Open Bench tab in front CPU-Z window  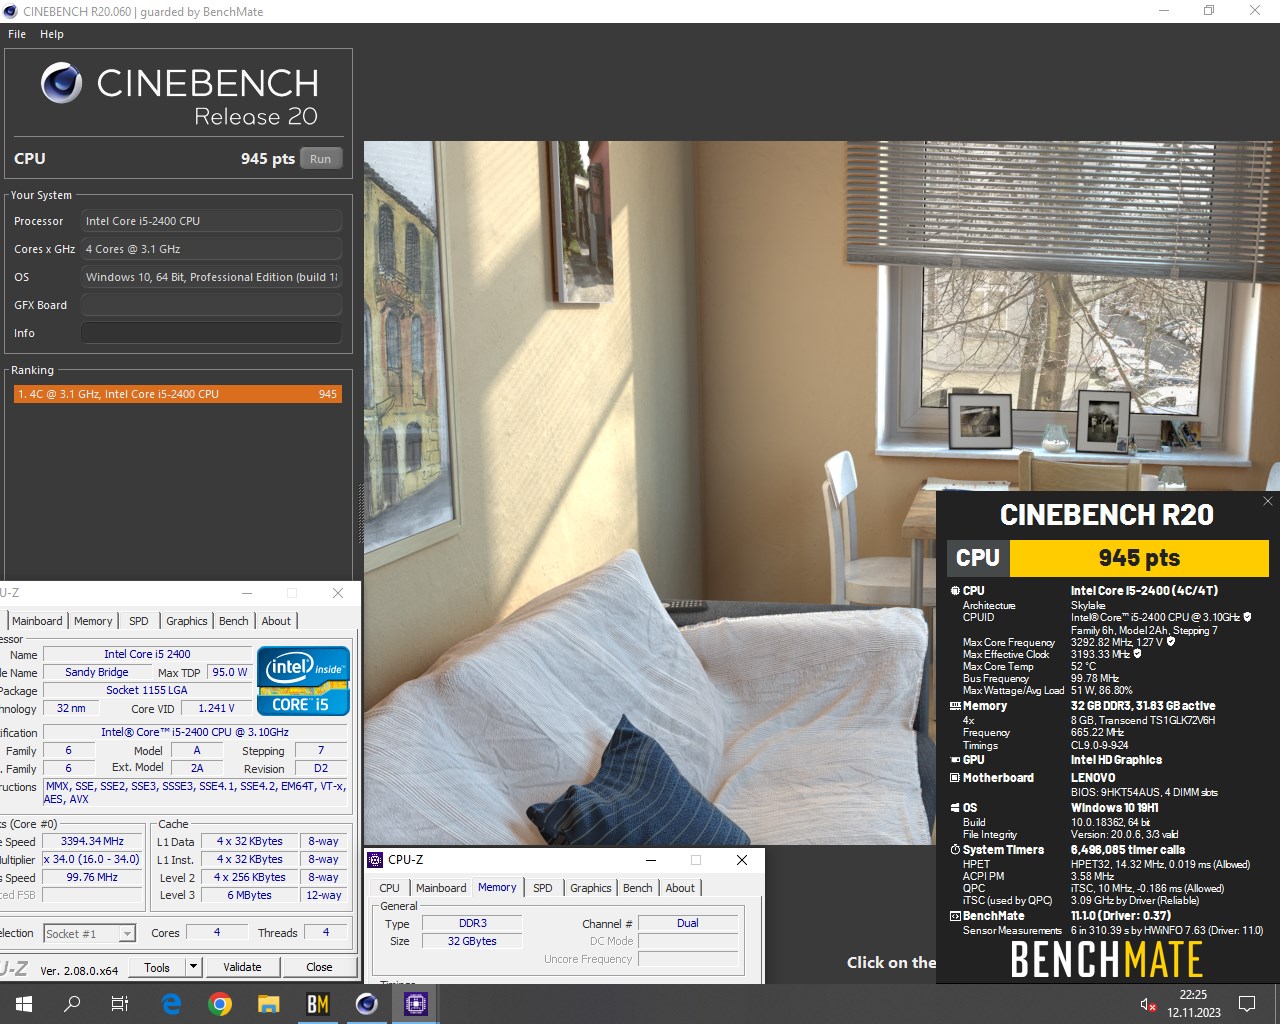pyautogui.click(x=638, y=888)
